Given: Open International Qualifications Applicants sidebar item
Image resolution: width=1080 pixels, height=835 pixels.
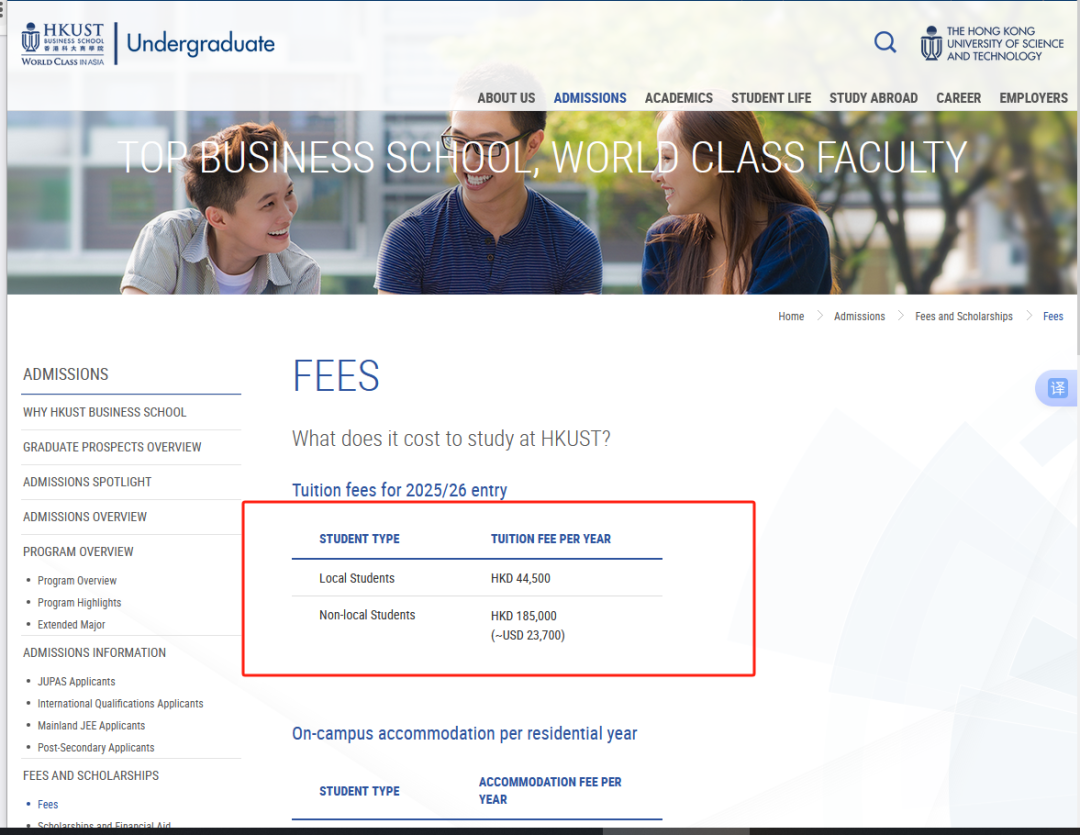Looking at the screenshot, I should (x=121, y=703).
